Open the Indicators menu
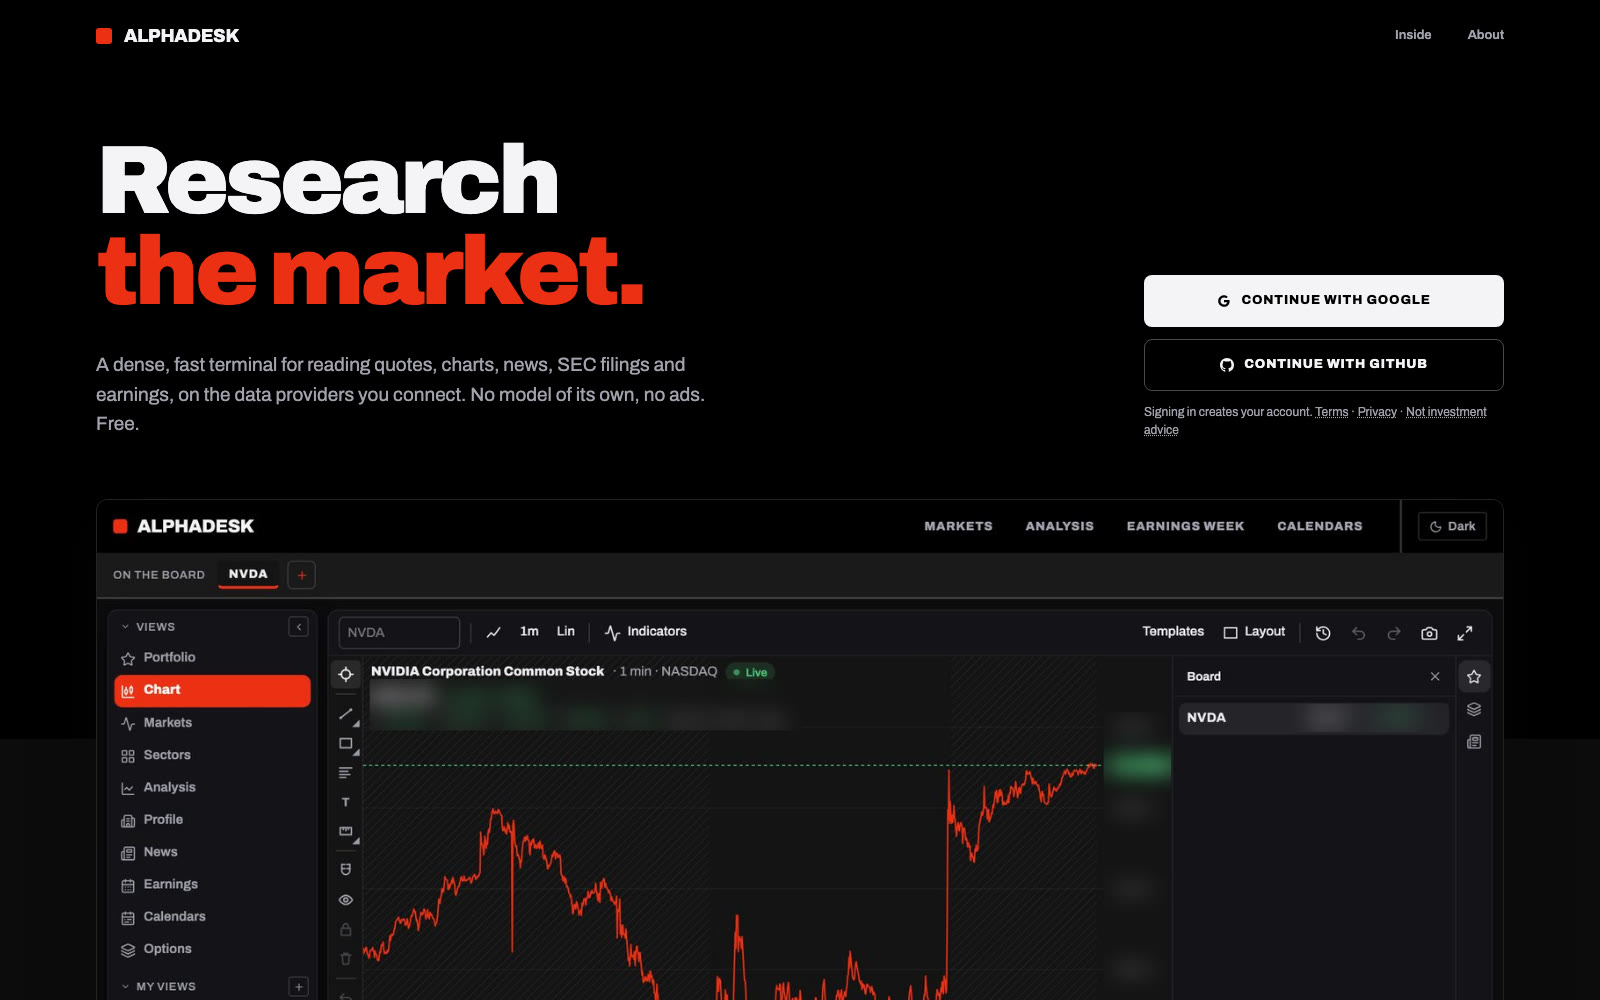Viewport: 1600px width, 1000px height. (646, 632)
